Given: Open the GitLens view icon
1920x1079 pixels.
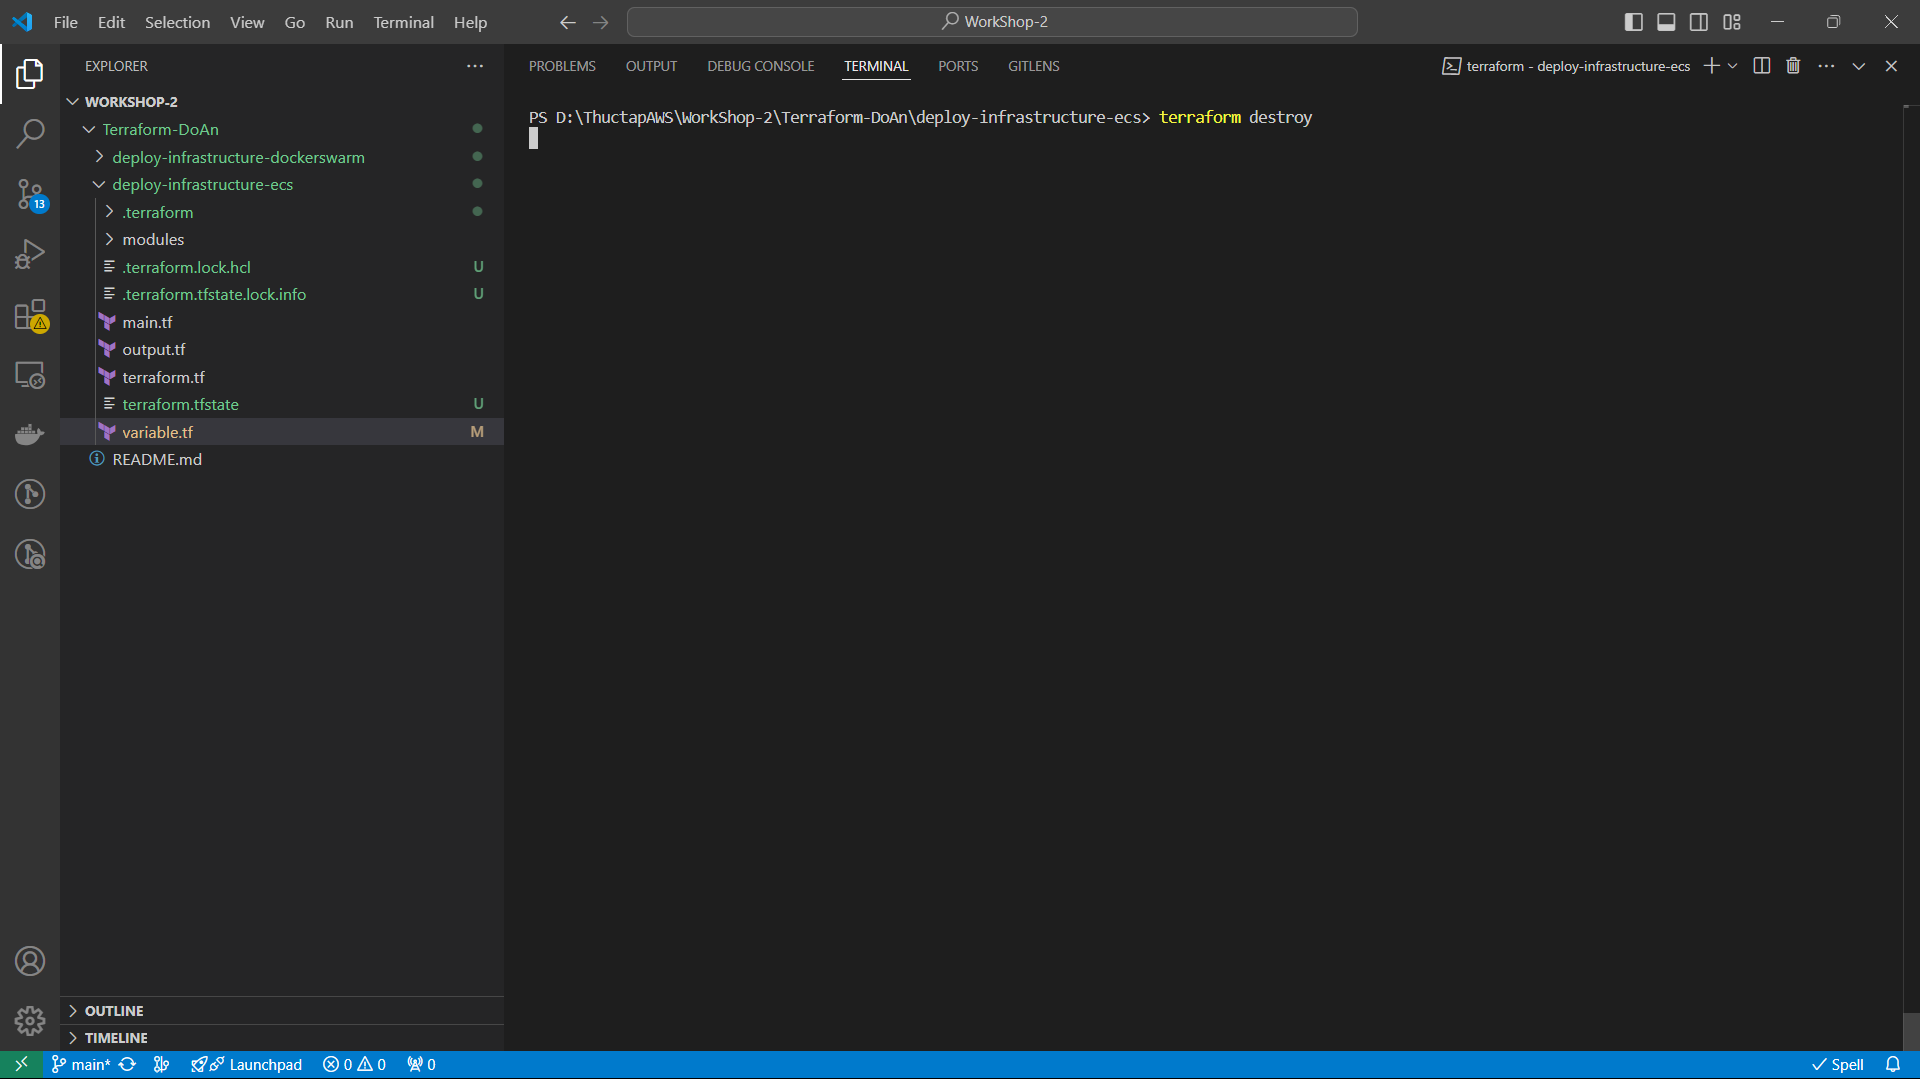Looking at the screenshot, I should click(30, 494).
